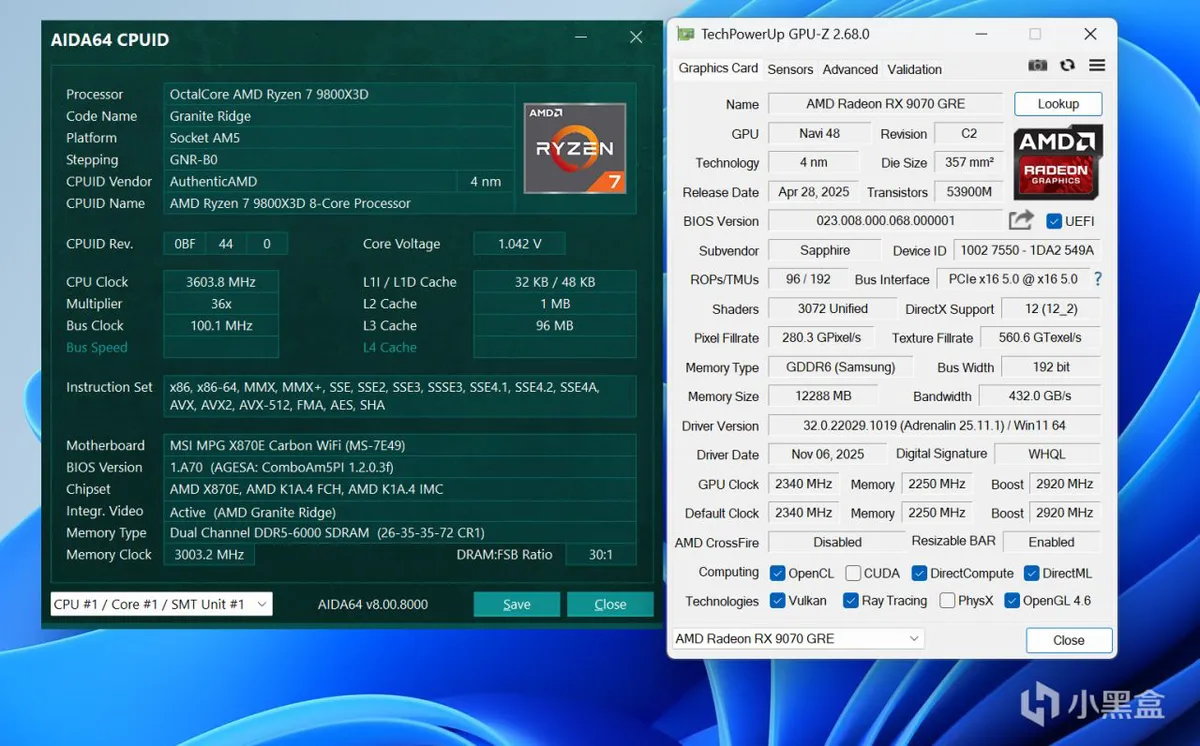Open the Advanced tab
Viewport: 1200px width, 746px height.
pyautogui.click(x=850, y=69)
